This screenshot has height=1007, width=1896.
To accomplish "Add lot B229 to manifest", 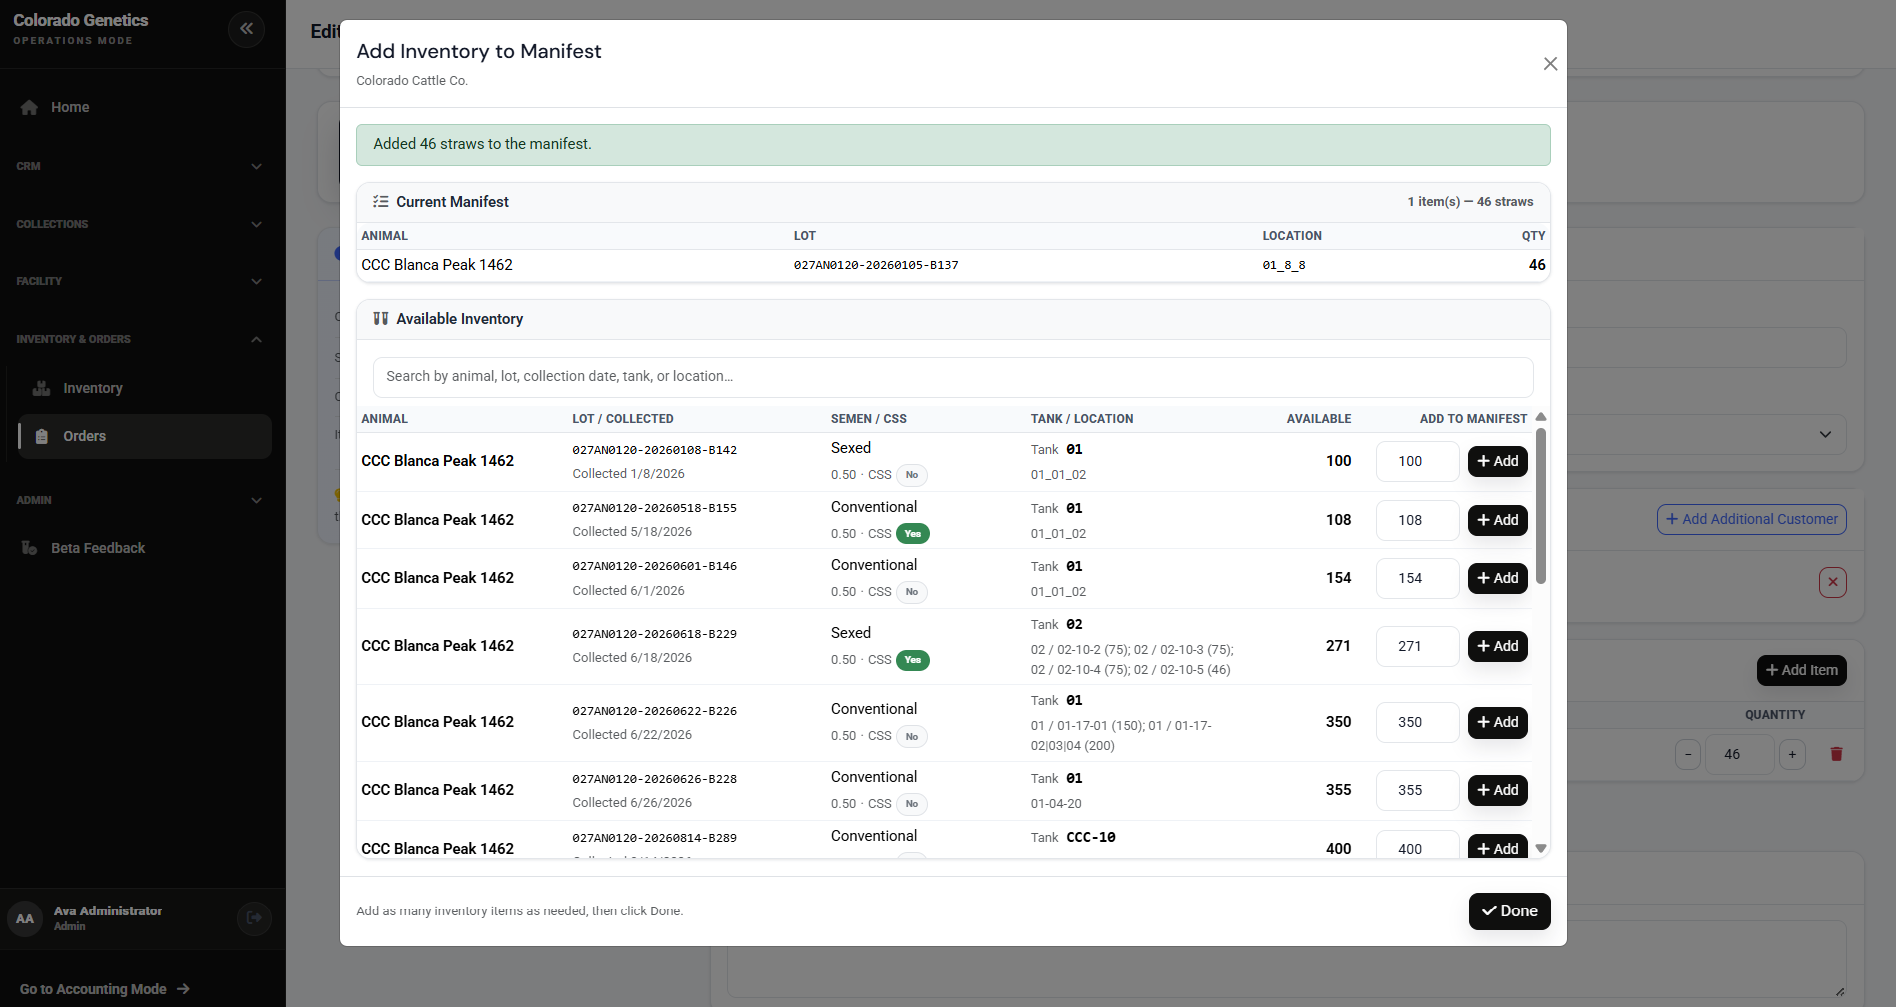I will 1497,646.
